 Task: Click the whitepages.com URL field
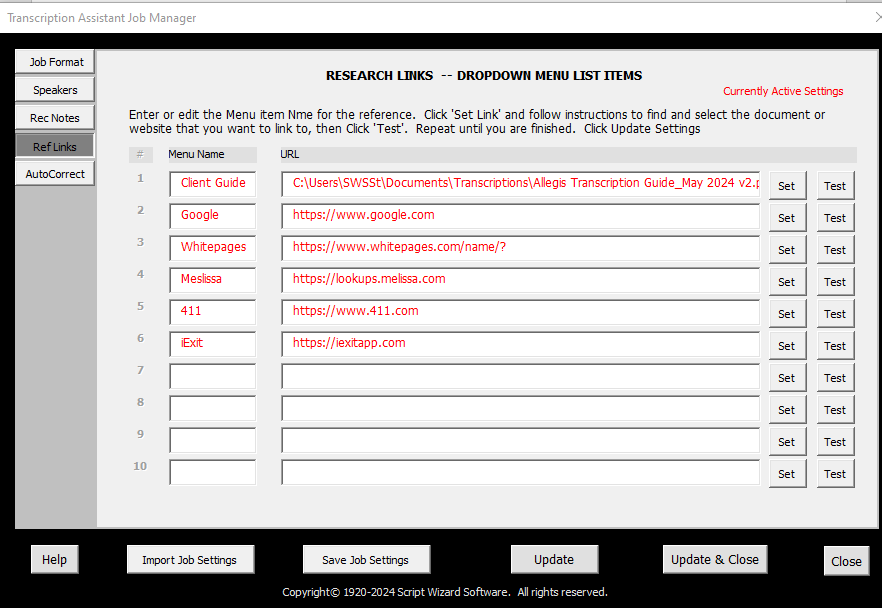coord(520,248)
